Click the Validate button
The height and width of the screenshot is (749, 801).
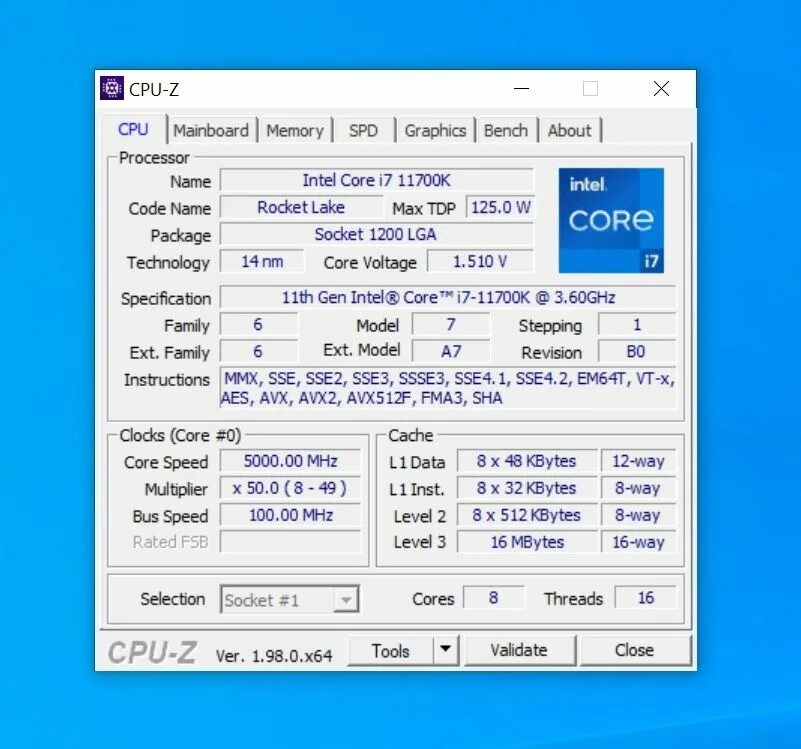point(520,650)
